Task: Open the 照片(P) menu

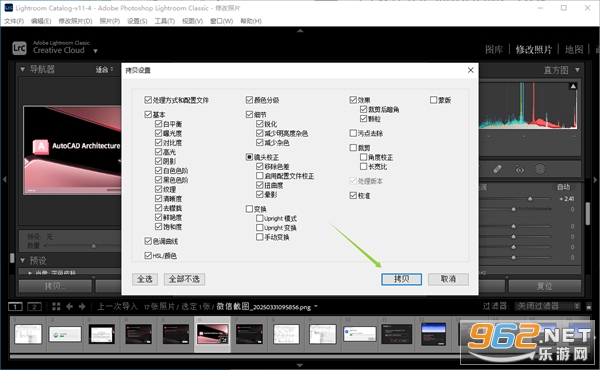Action: click(109, 21)
